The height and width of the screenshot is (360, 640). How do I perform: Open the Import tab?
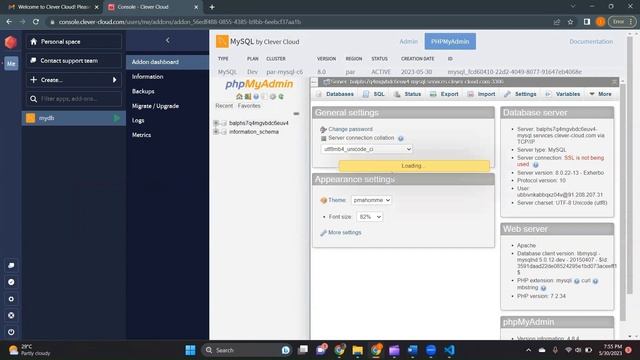point(481,94)
